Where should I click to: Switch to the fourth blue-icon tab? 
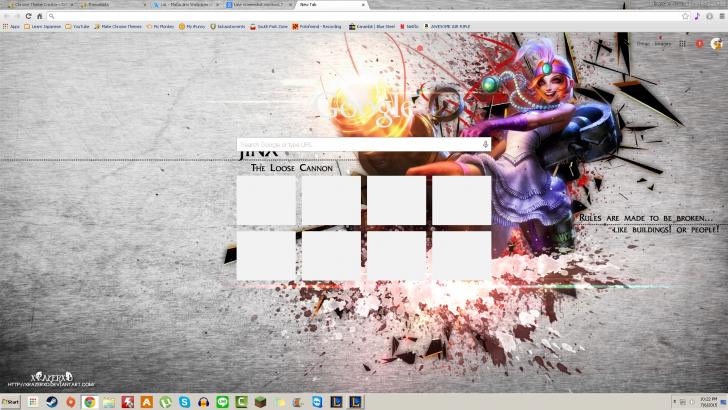259,5
